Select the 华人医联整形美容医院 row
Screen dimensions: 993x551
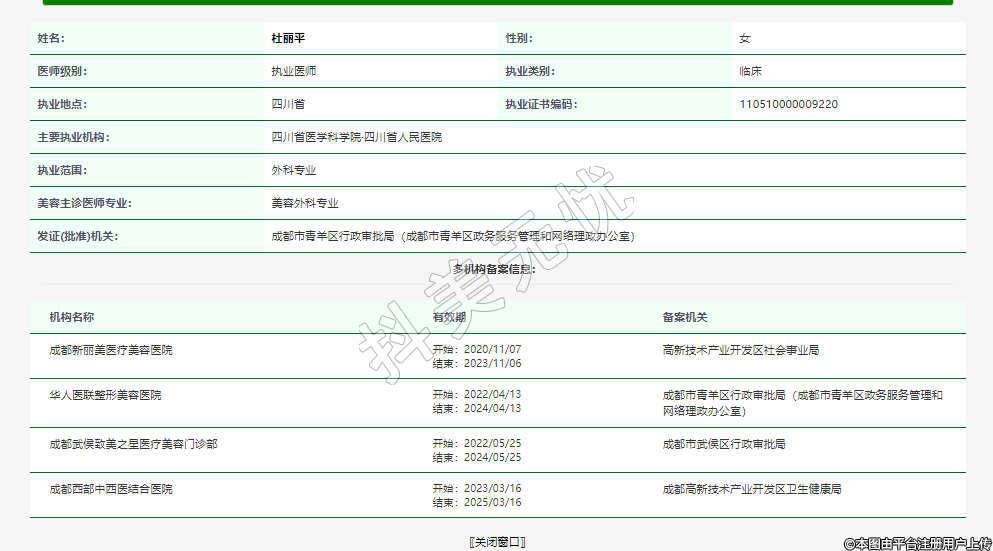pyautogui.click(x=105, y=395)
